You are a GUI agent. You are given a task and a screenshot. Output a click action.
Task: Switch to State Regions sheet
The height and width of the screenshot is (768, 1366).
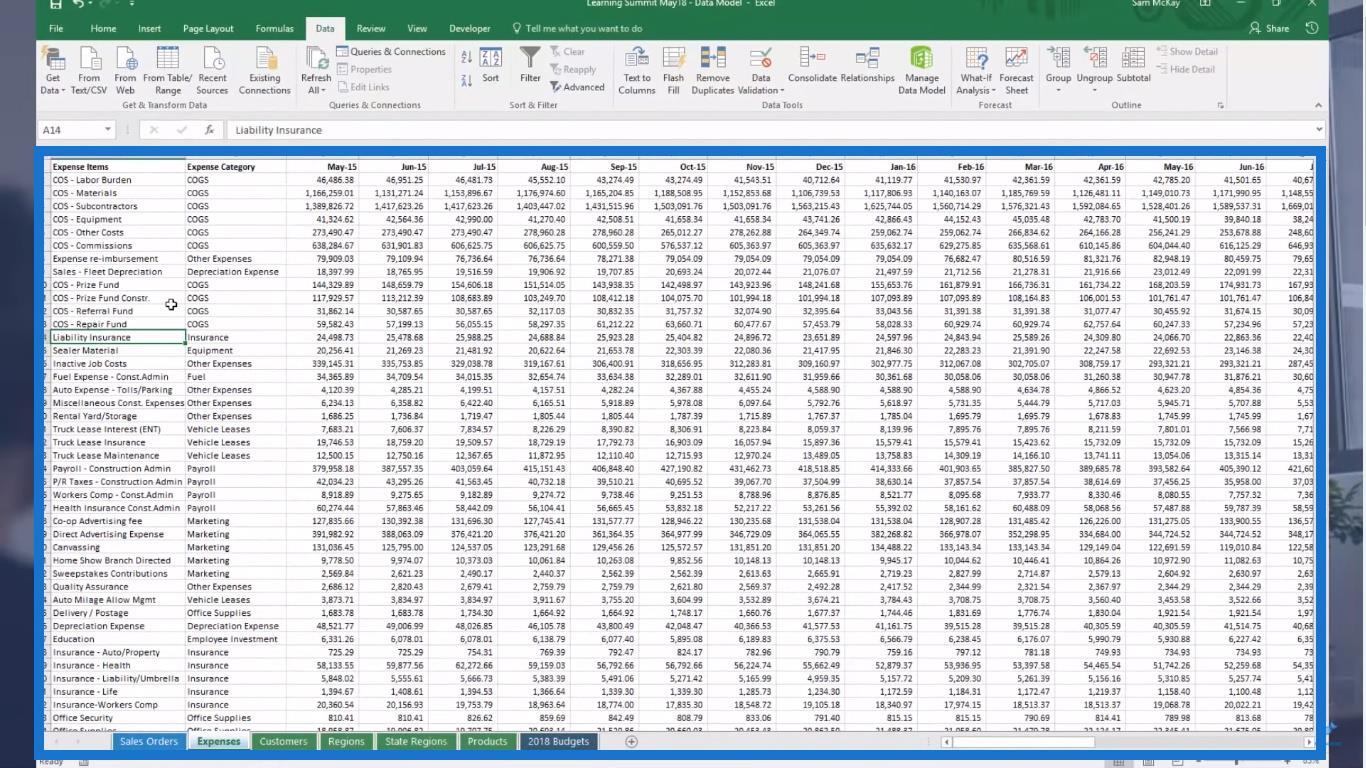click(416, 742)
